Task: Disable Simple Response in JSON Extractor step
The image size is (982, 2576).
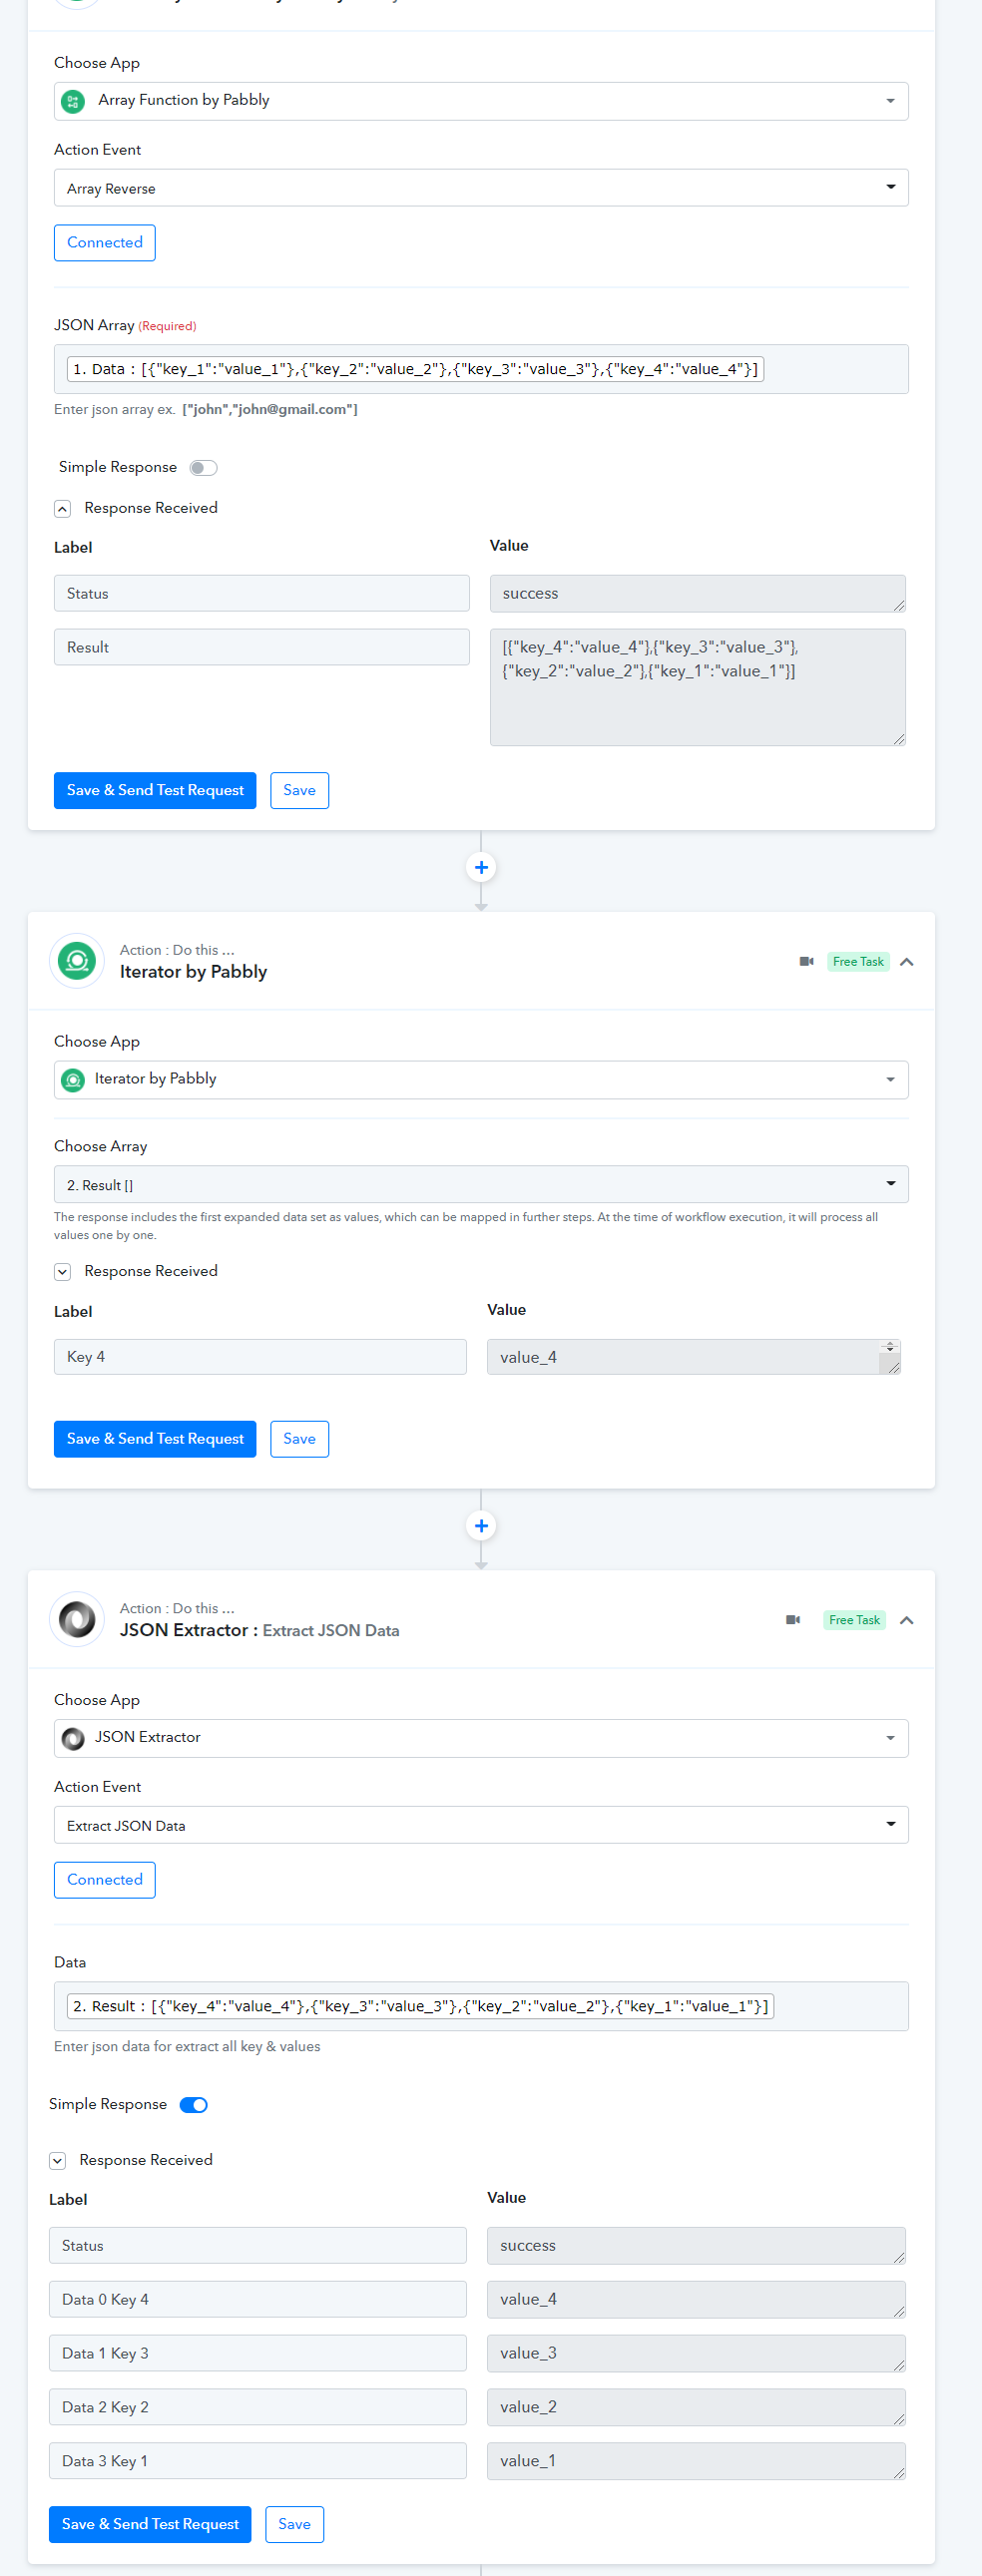Action: [x=193, y=2104]
